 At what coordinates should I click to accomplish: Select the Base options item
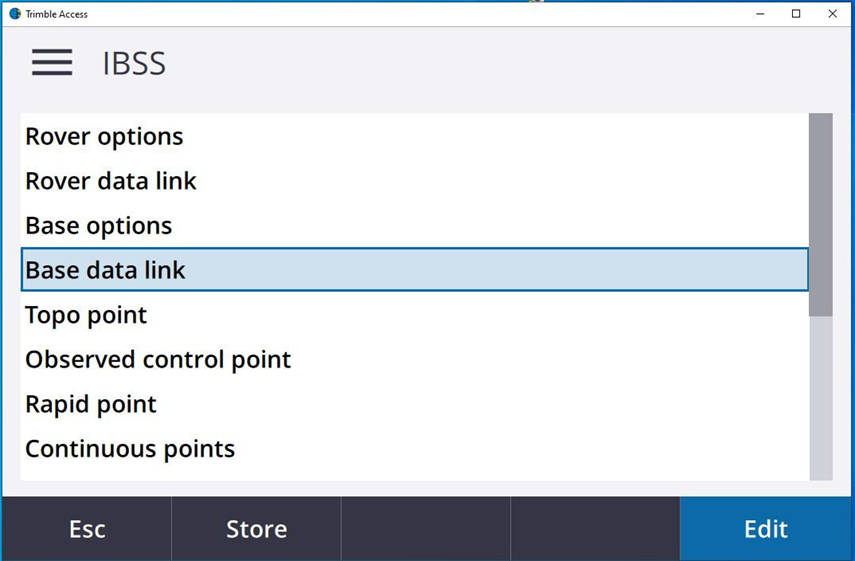coord(99,226)
